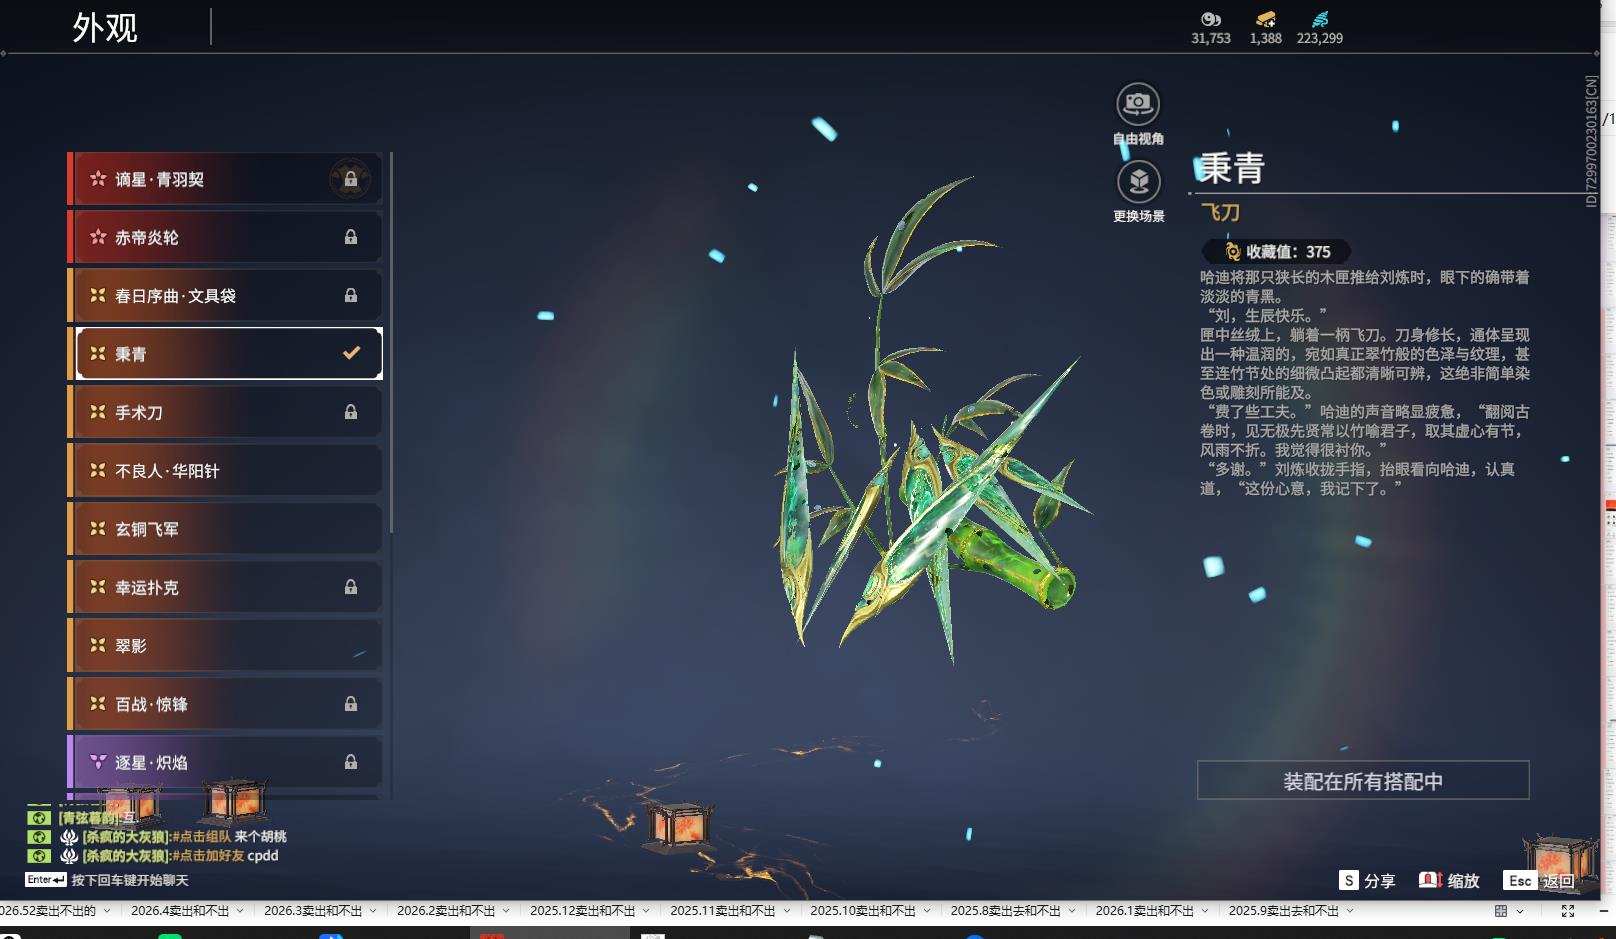
Task: Click the S key share icon
Action: pyautogui.click(x=1349, y=880)
